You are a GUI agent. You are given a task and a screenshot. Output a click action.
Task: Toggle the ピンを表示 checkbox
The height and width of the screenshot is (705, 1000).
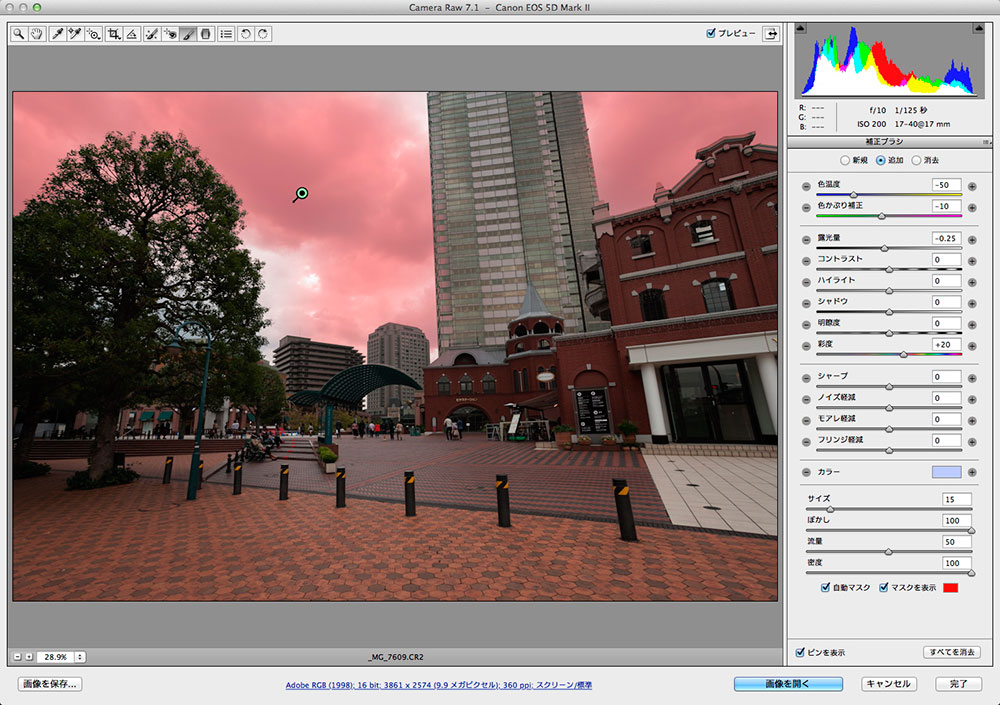(x=800, y=652)
